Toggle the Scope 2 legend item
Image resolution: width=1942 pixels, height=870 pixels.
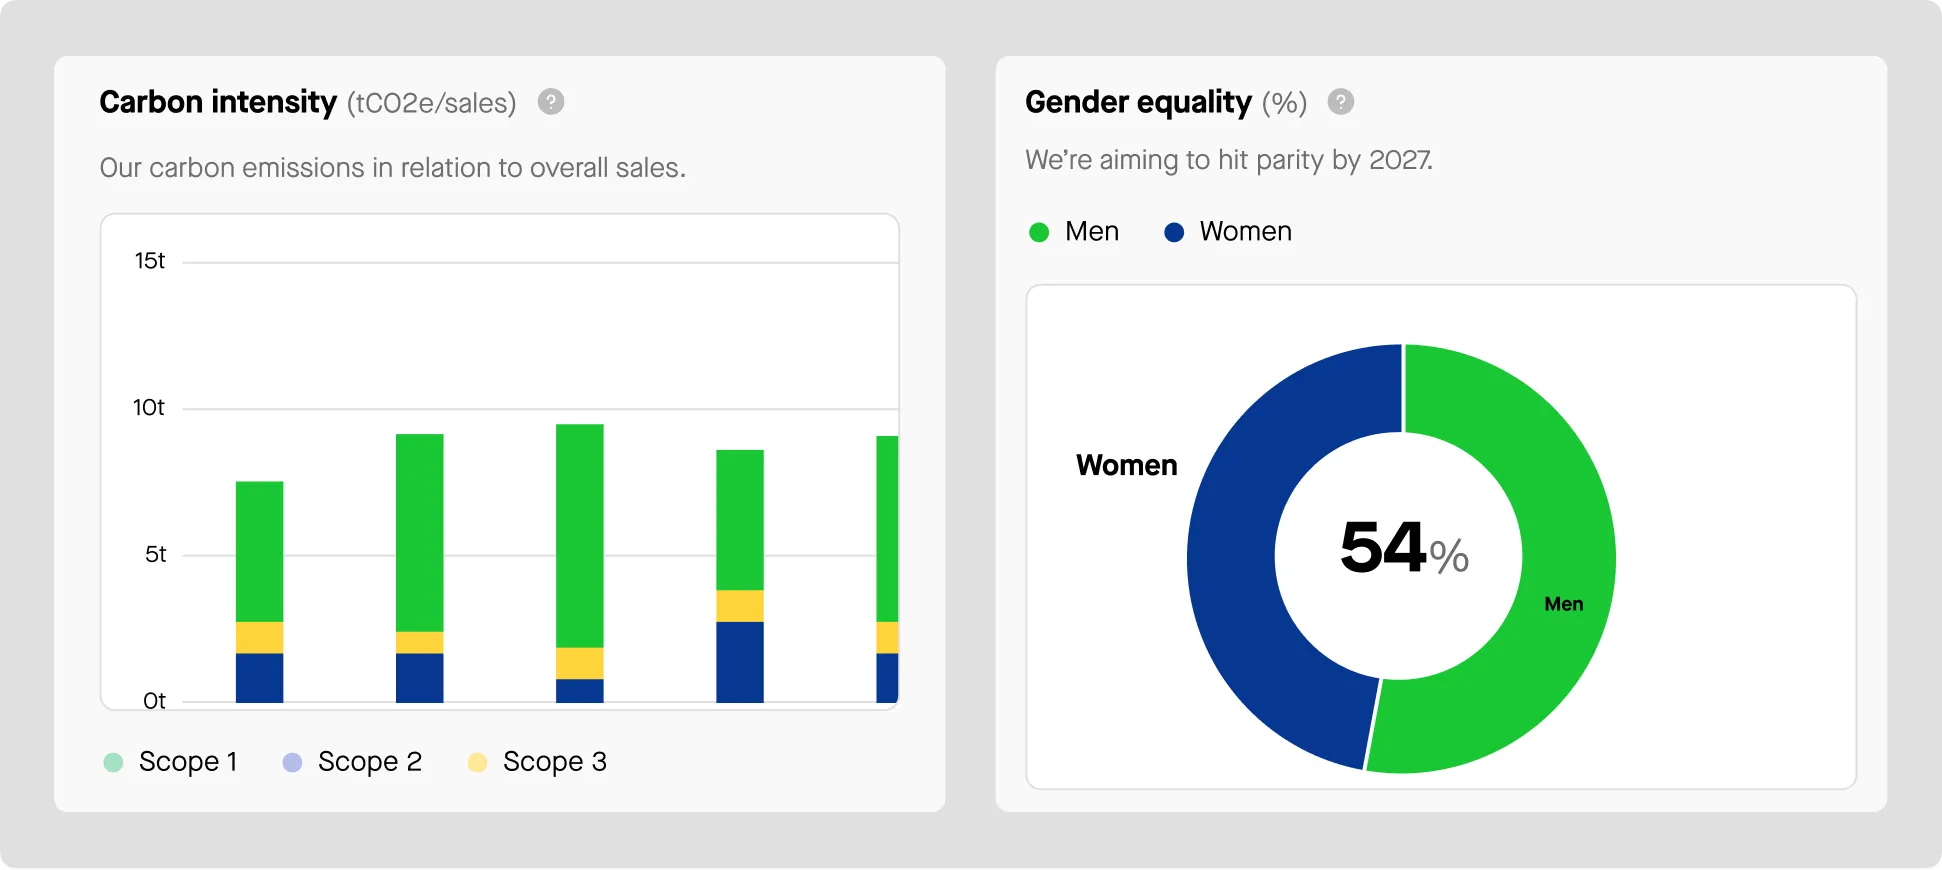point(352,762)
